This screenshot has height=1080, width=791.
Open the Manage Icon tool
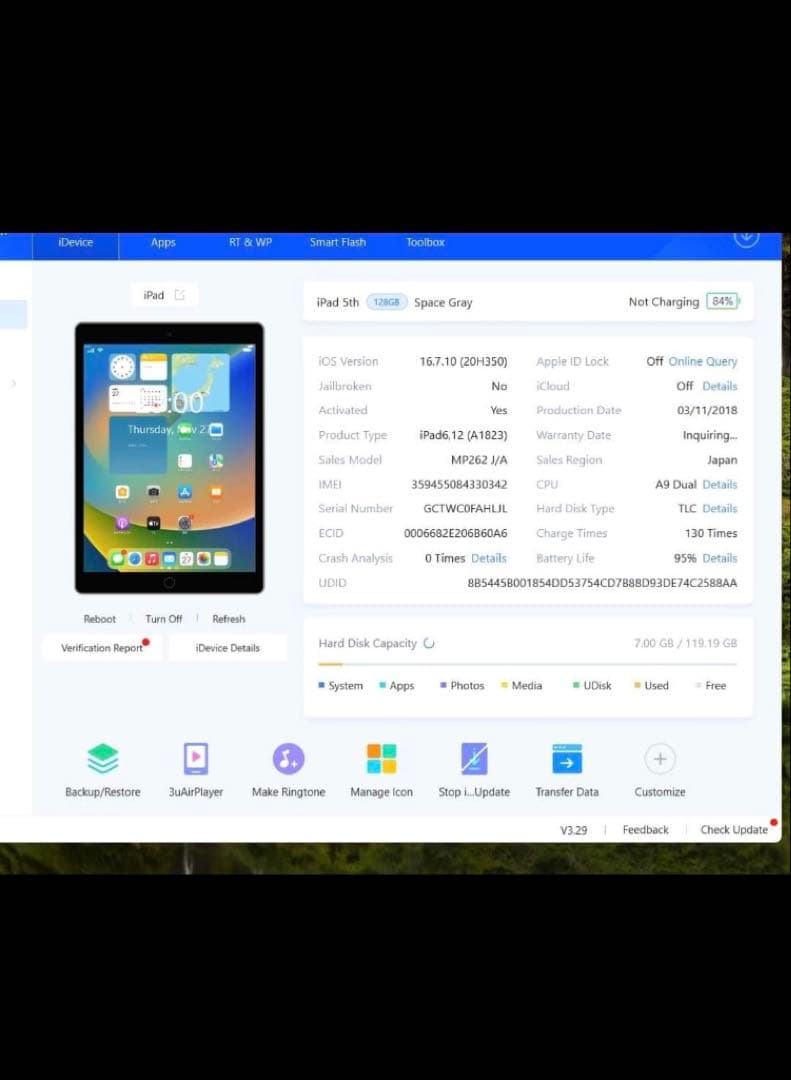click(381, 759)
